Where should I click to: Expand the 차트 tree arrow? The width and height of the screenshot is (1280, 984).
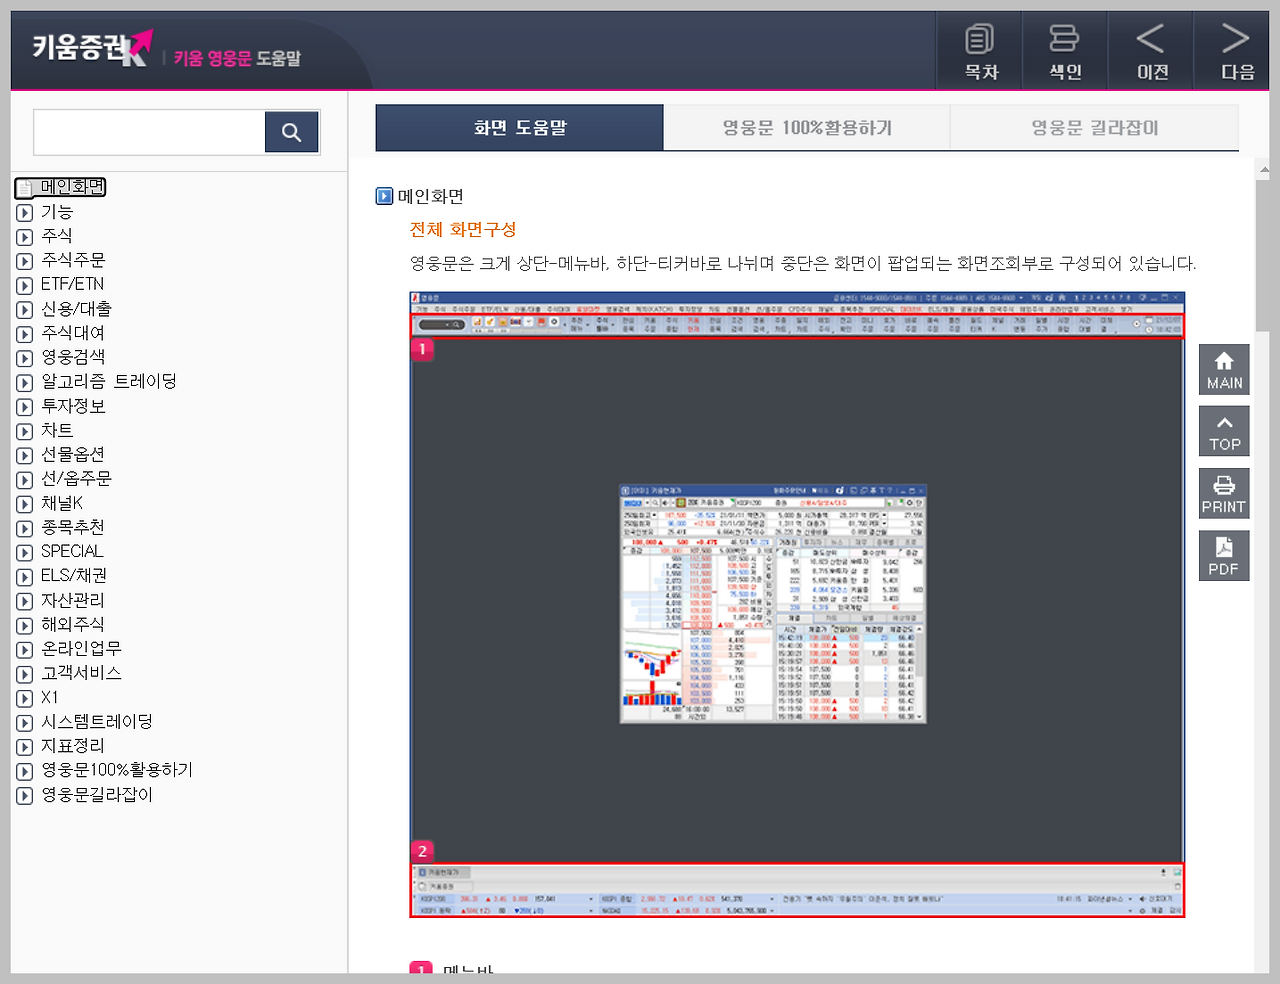[x=25, y=431]
